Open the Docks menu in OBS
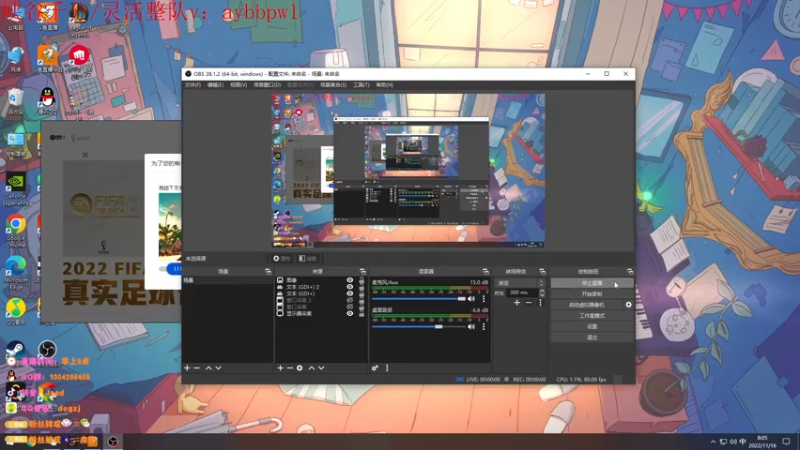The height and width of the screenshot is (450, 800). coord(267,85)
